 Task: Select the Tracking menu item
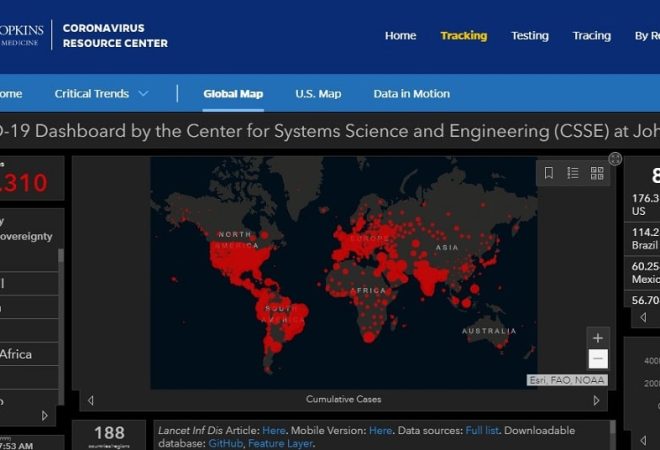click(464, 36)
